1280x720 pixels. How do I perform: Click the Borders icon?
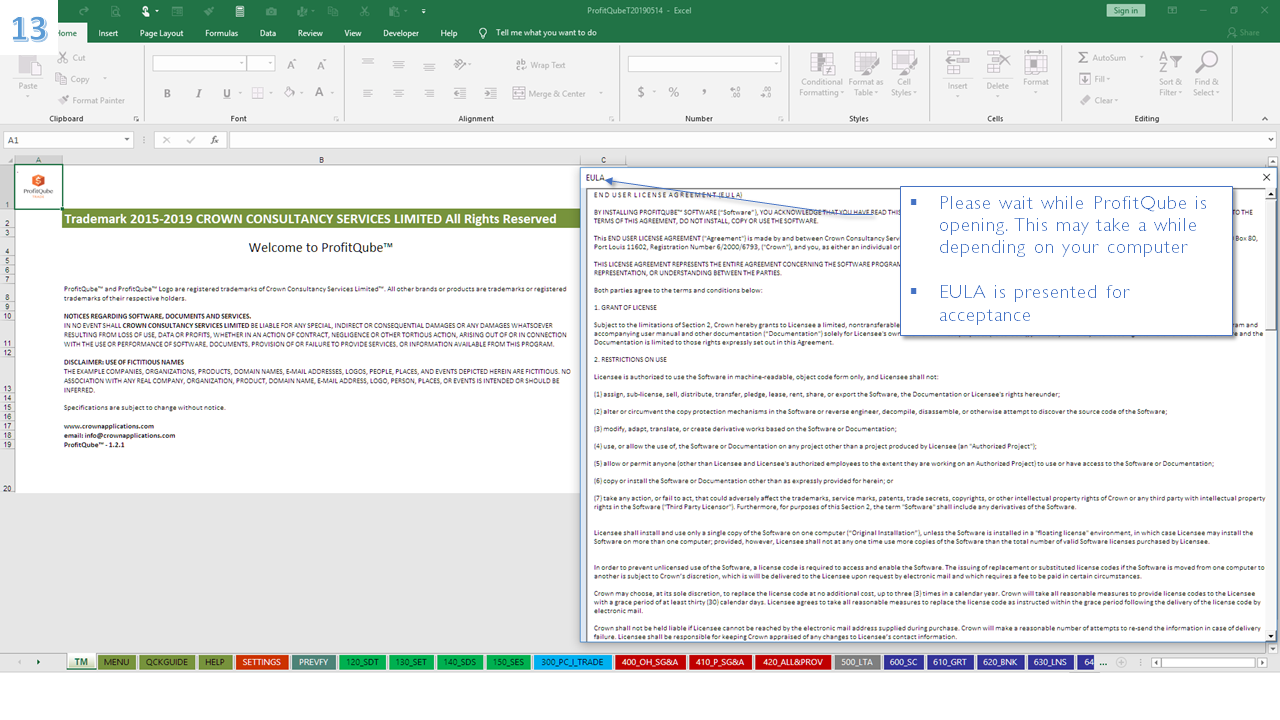[x=257, y=93]
